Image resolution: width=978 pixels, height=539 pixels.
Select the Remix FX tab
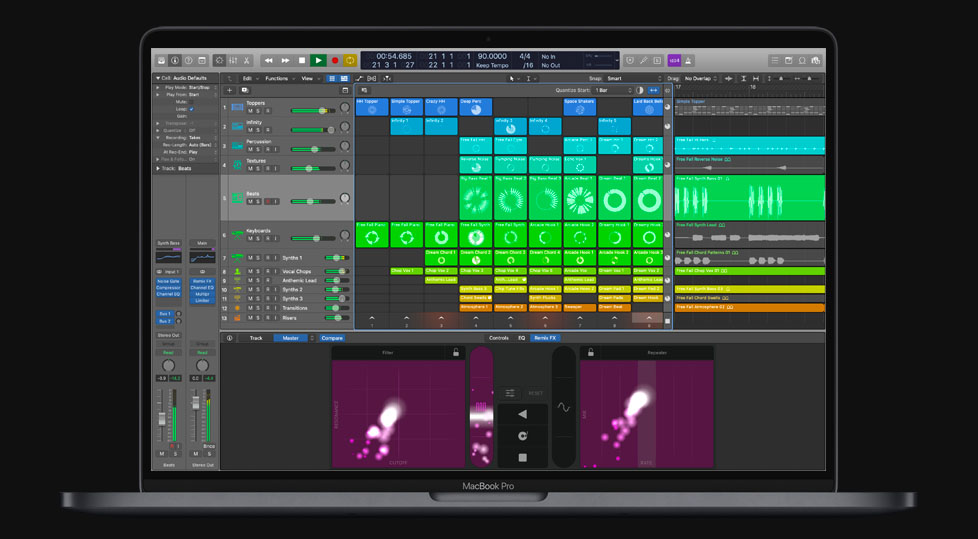pyautogui.click(x=545, y=338)
